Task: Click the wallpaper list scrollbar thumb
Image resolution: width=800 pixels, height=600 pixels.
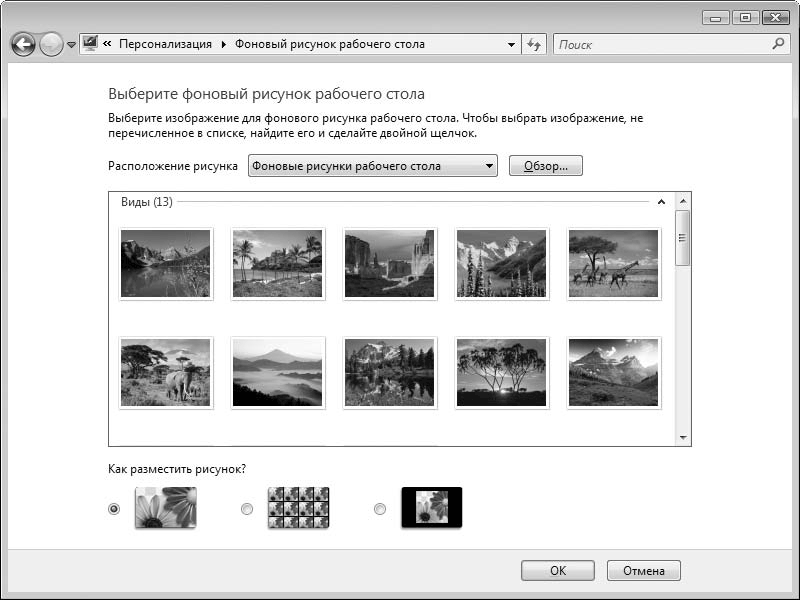Action: 683,238
